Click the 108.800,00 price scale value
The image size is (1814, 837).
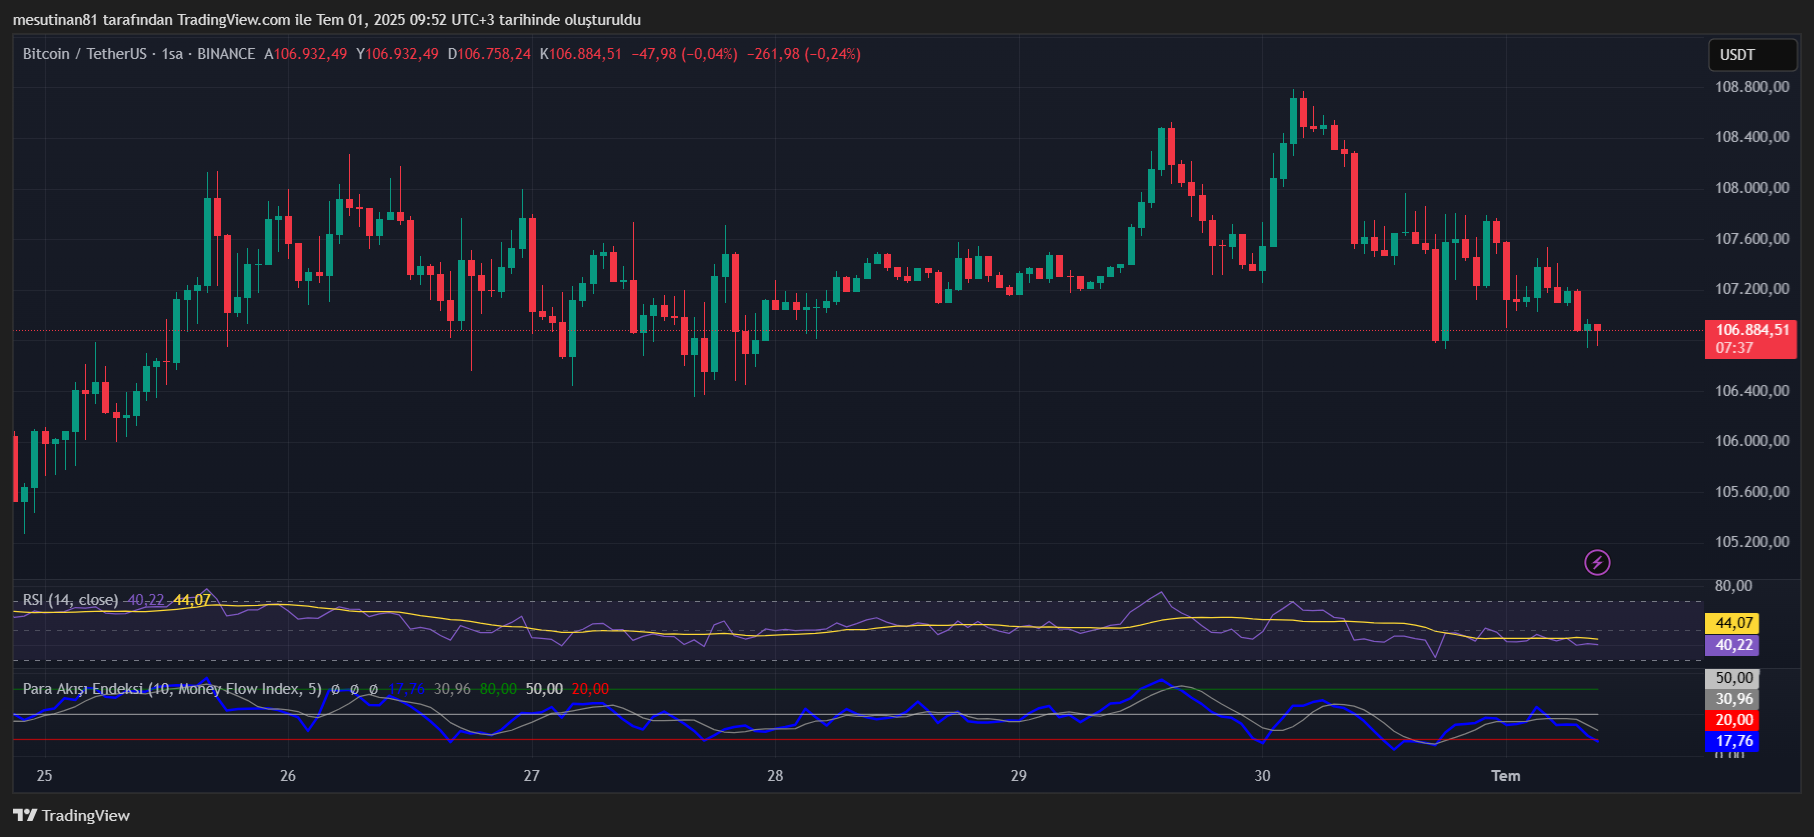point(1752,87)
